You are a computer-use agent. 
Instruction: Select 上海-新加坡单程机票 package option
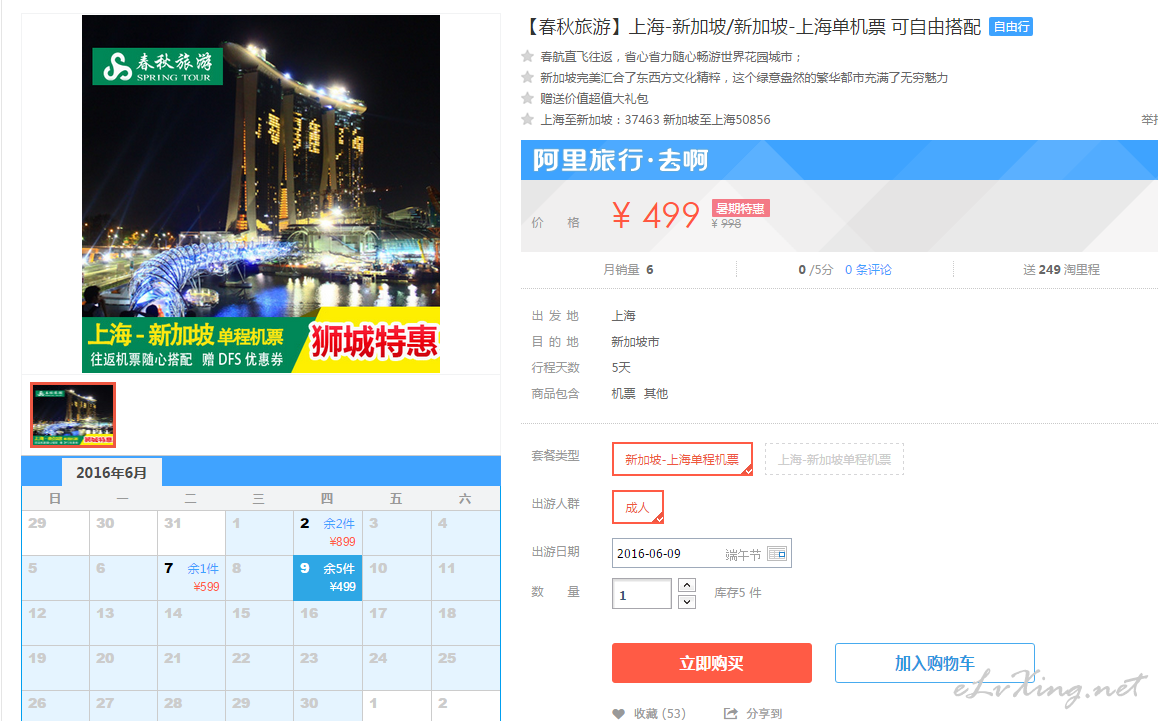click(834, 459)
